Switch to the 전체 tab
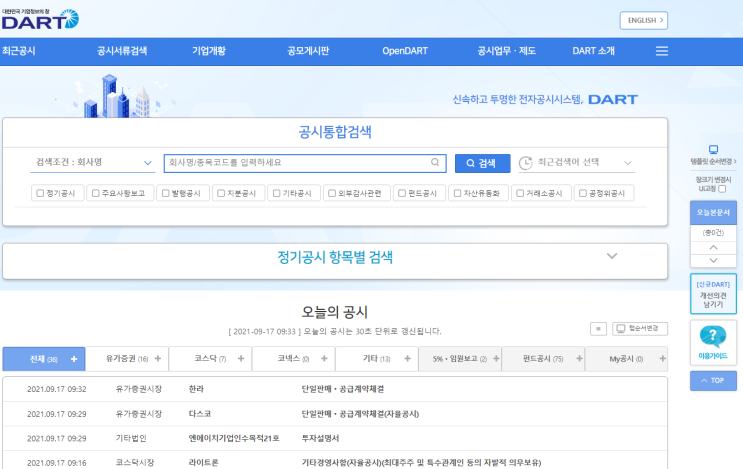Screen dimensions: 743x469 tap(44, 359)
